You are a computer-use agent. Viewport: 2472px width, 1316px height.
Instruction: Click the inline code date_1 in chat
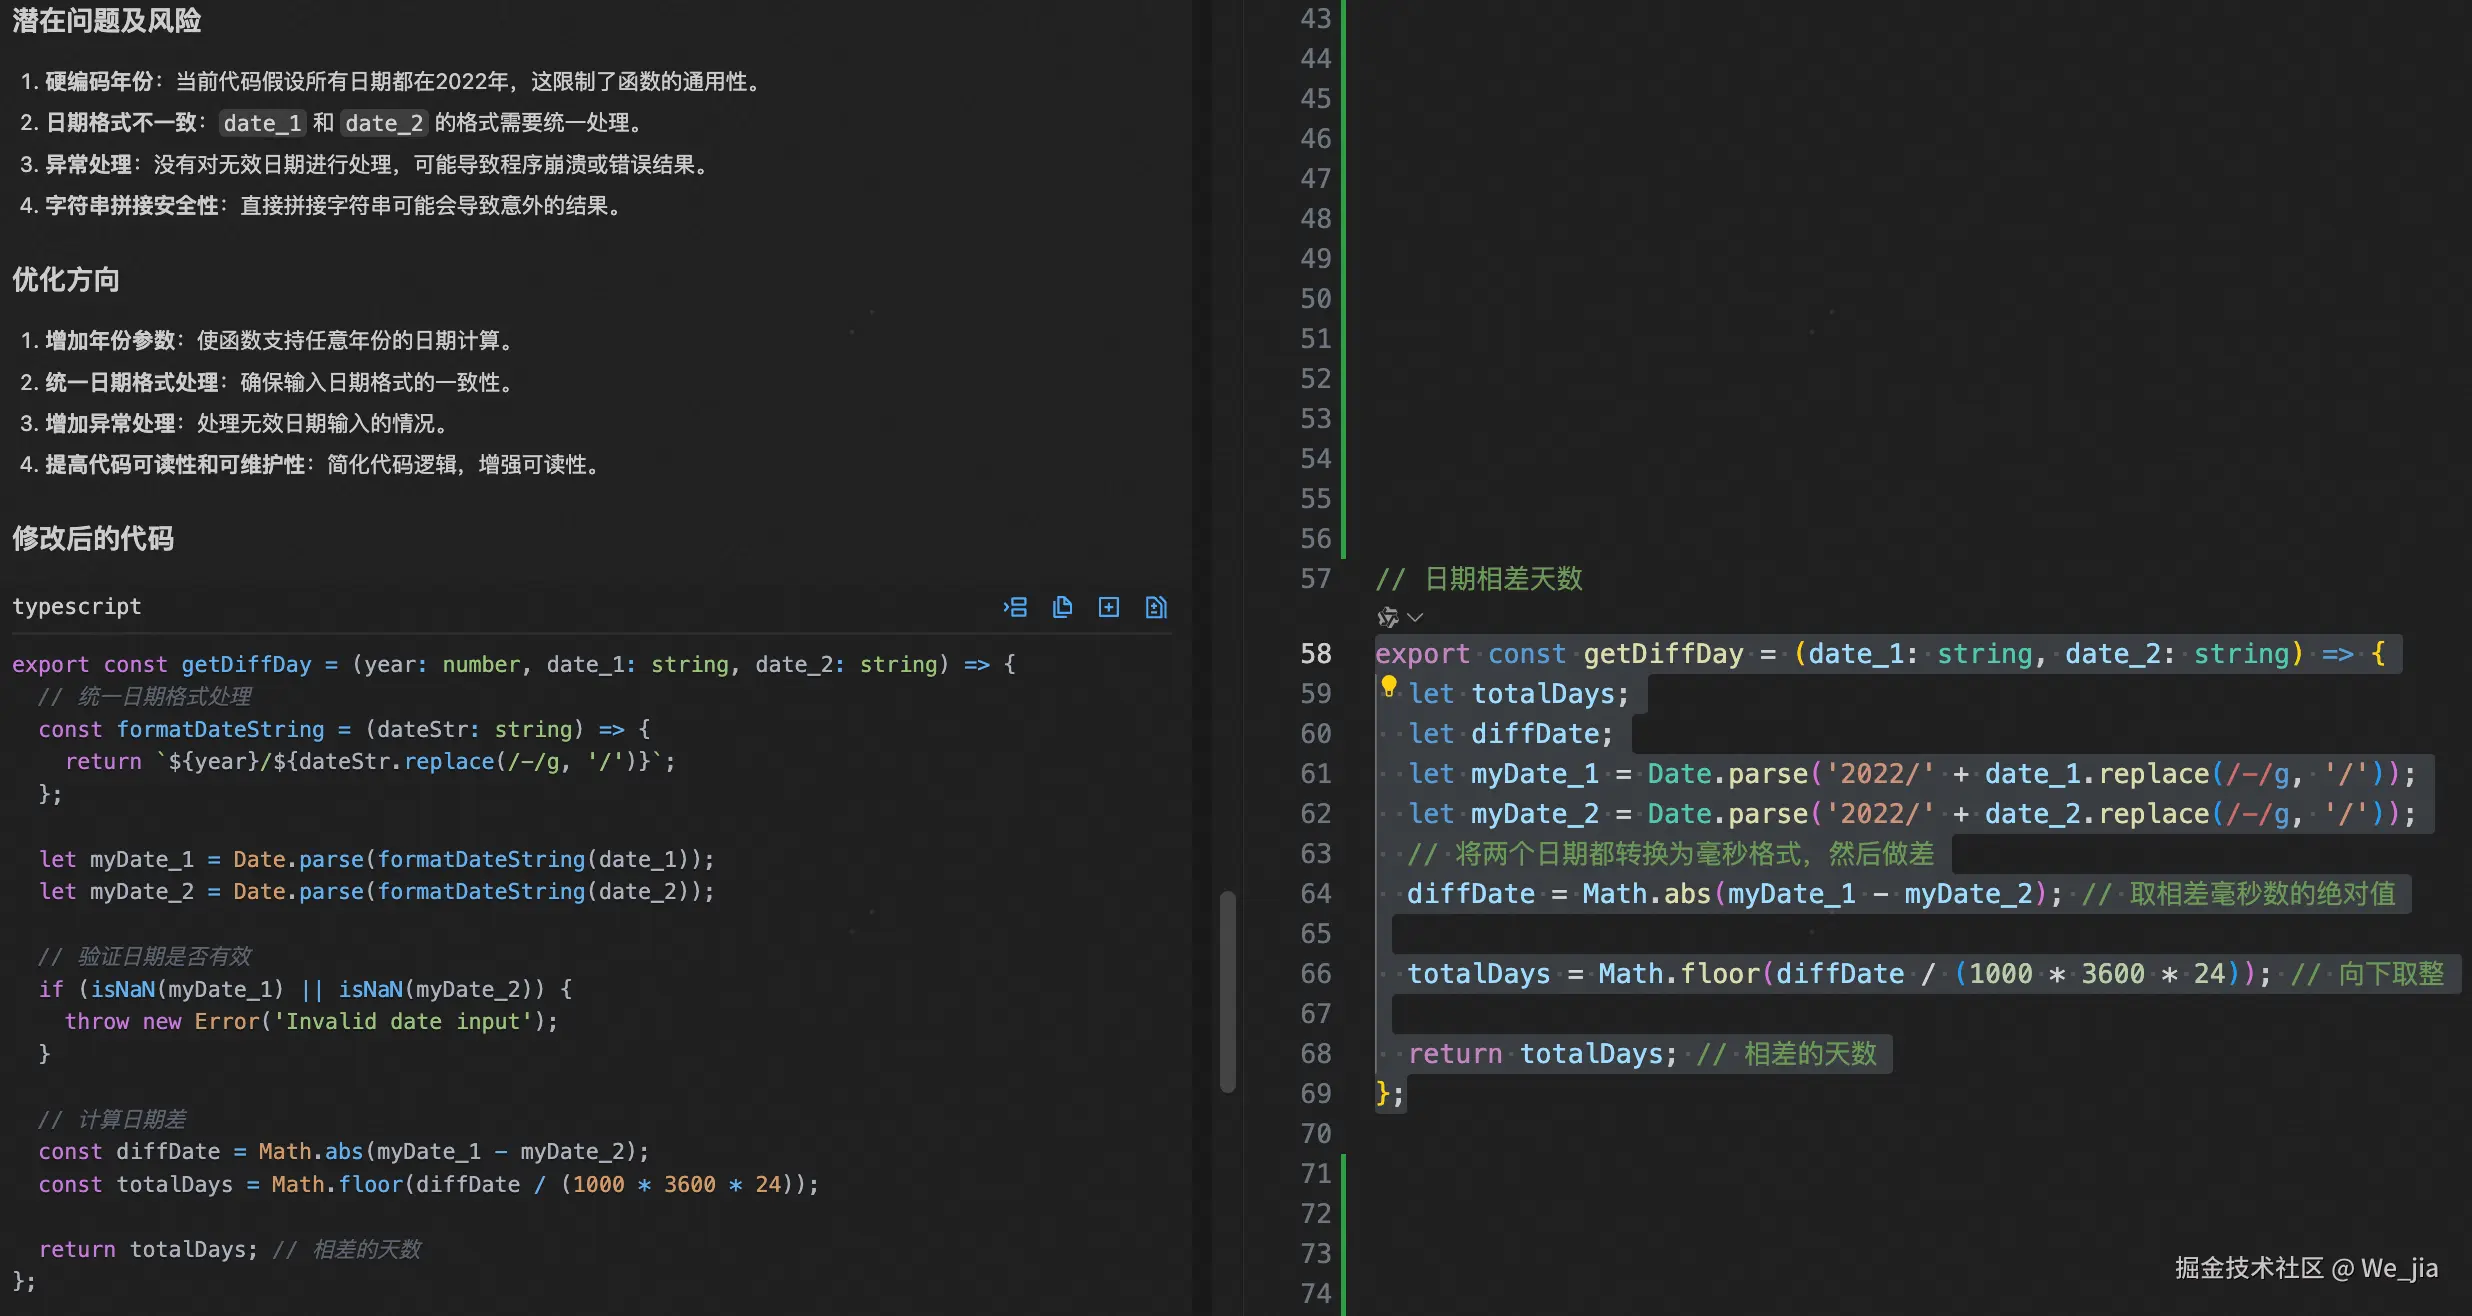click(262, 123)
